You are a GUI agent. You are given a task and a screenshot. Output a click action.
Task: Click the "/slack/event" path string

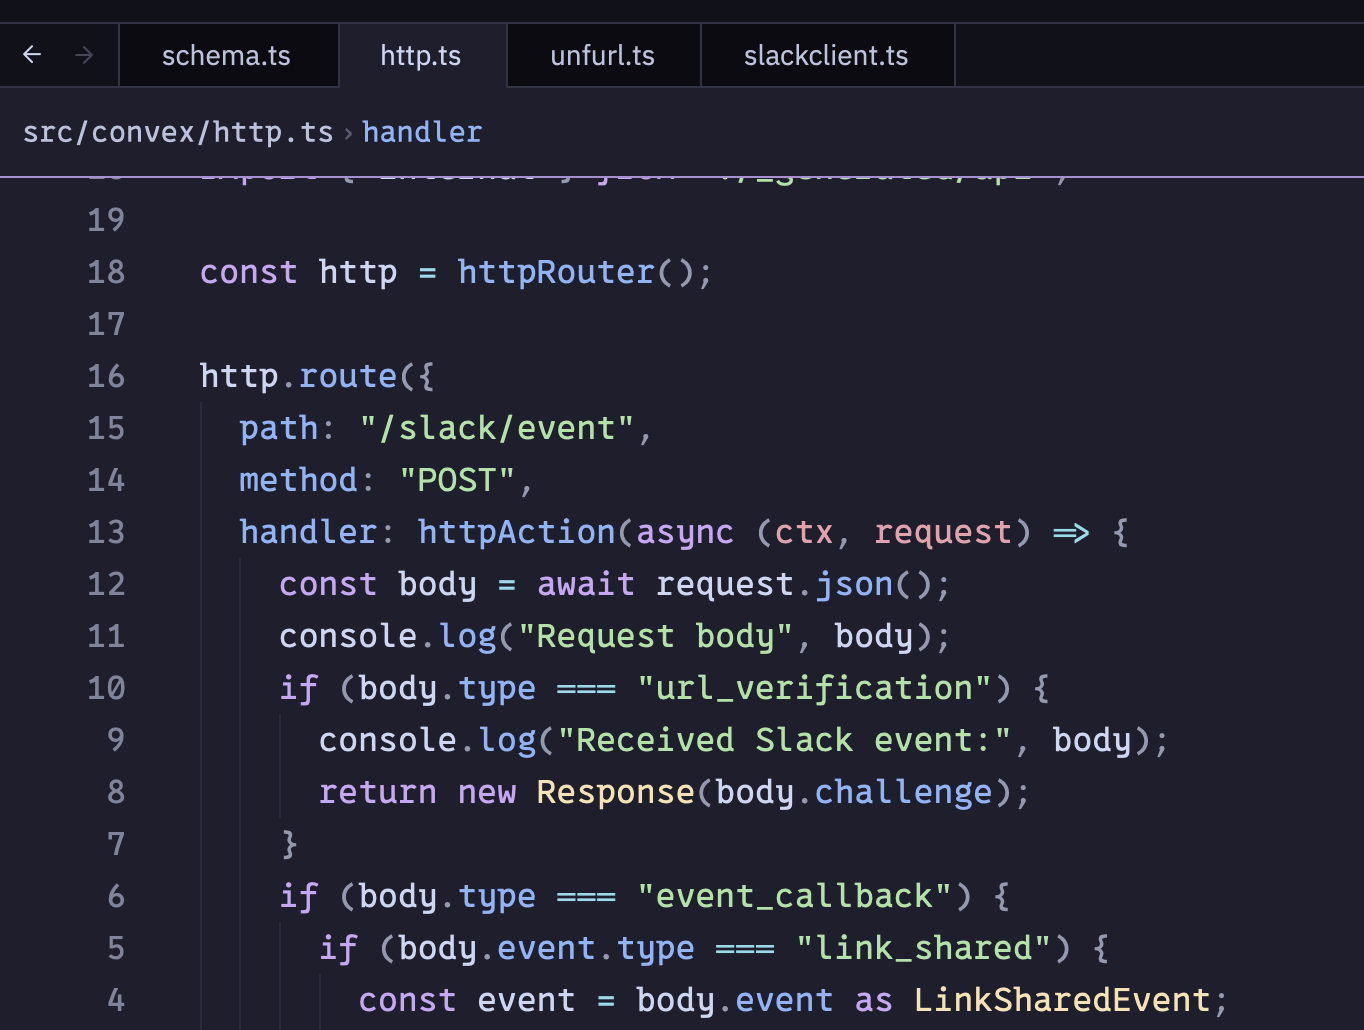[x=497, y=428]
